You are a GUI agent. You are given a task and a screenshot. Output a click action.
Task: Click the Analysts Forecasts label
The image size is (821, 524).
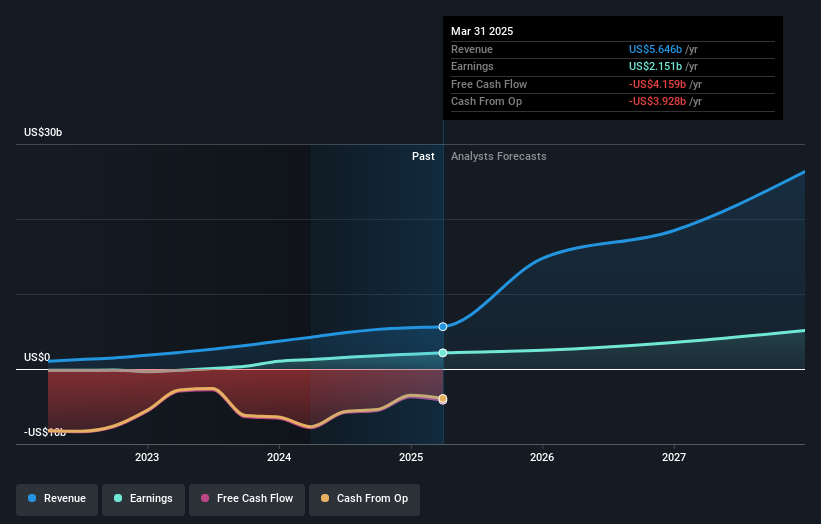click(x=498, y=157)
